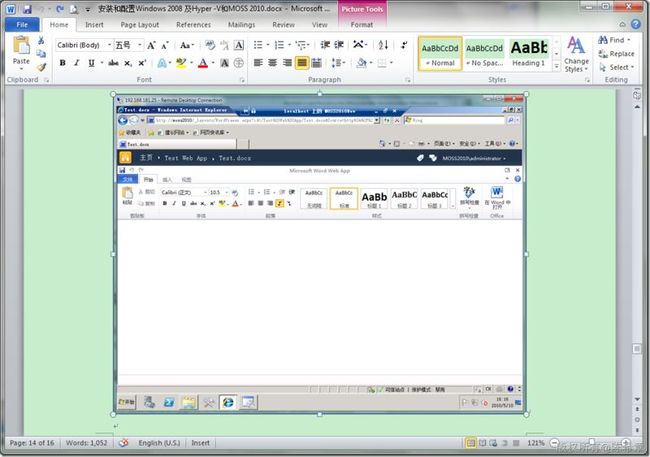Click the Grow Font icon

coord(151,45)
